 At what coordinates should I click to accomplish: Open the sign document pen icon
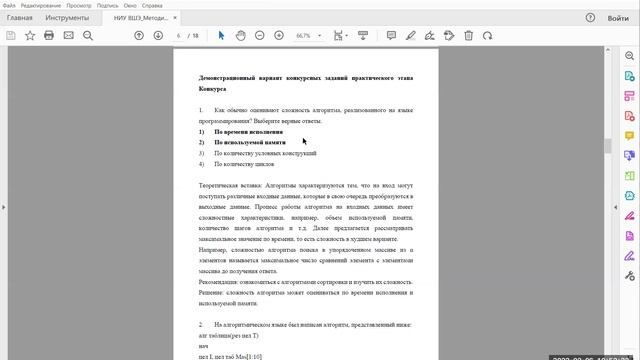pos(429,36)
